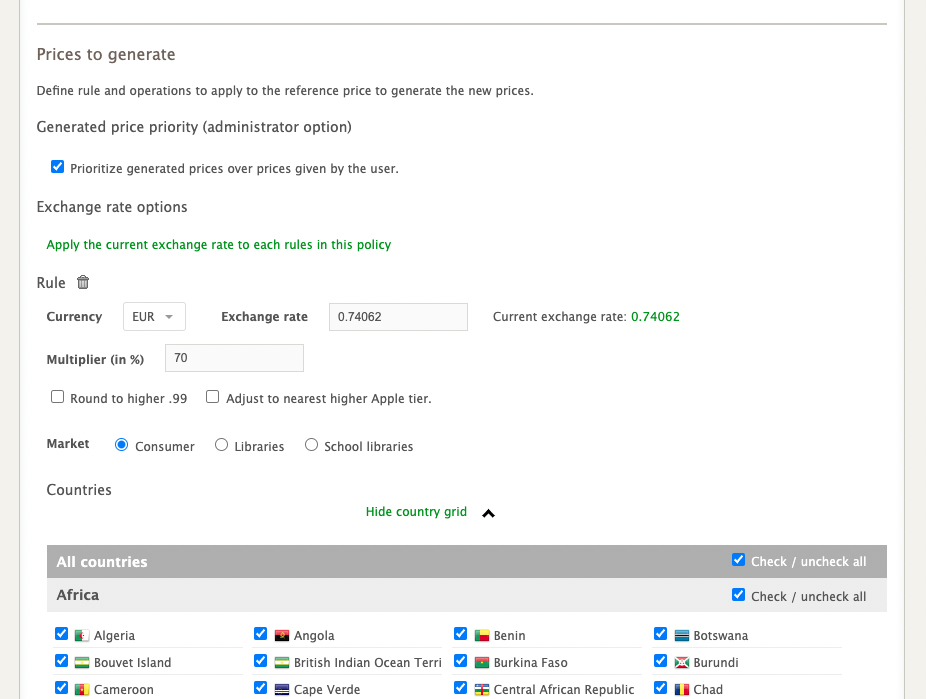This screenshot has width=926, height=699.
Task: Delete the rule using trash icon
Action: click(x=83, y=283)
